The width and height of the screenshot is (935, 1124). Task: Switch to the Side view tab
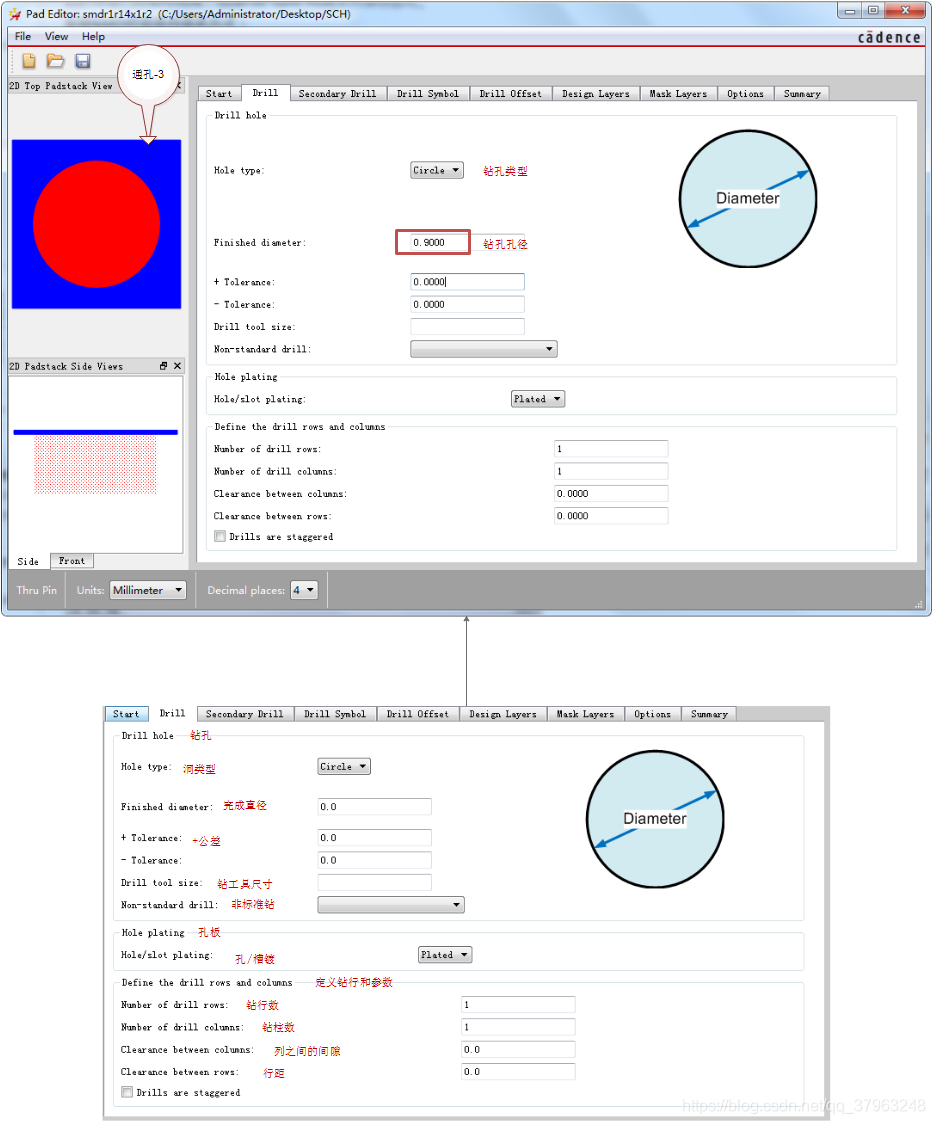[28, 561]
